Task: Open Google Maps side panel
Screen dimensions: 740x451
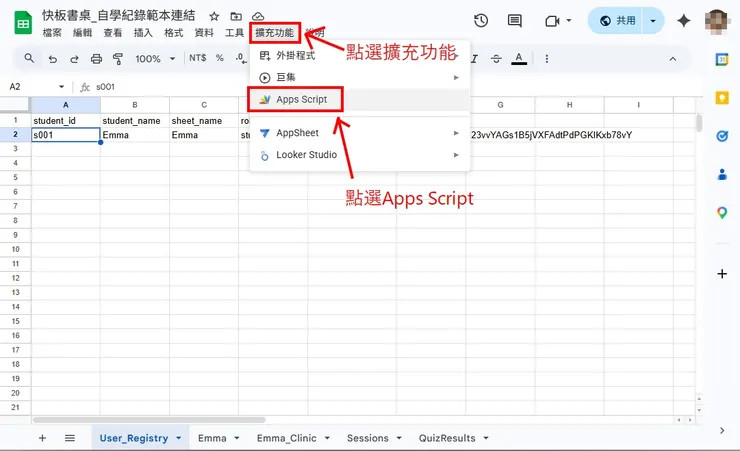Action: point(722,213)
